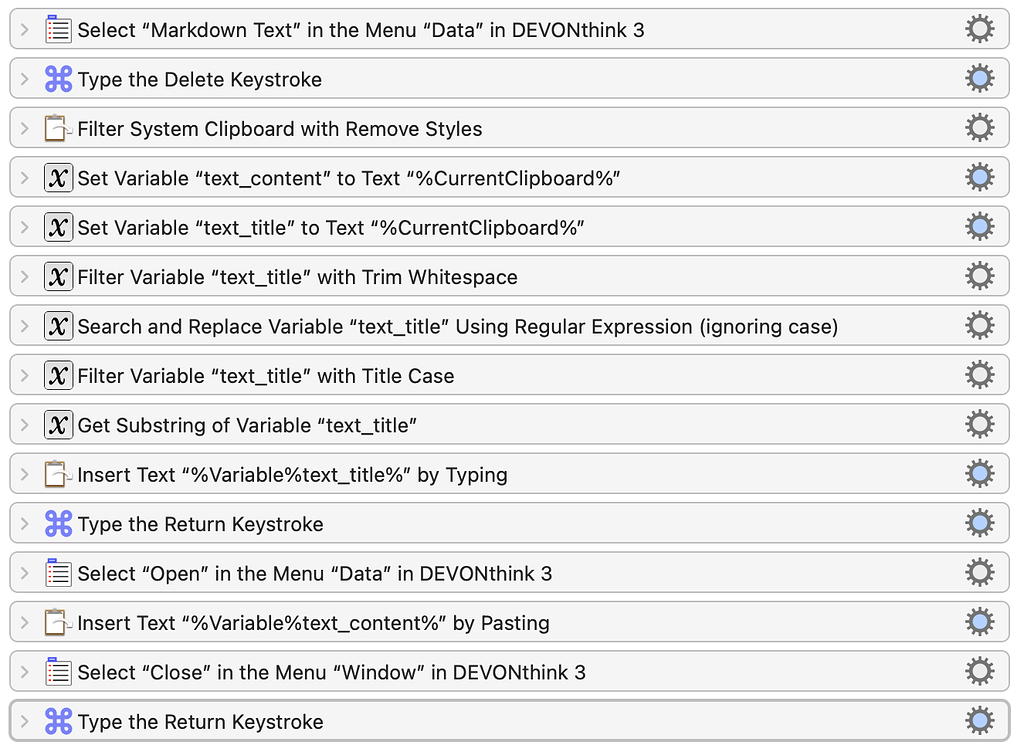Open gear options for Select Close action

(979, 671)
